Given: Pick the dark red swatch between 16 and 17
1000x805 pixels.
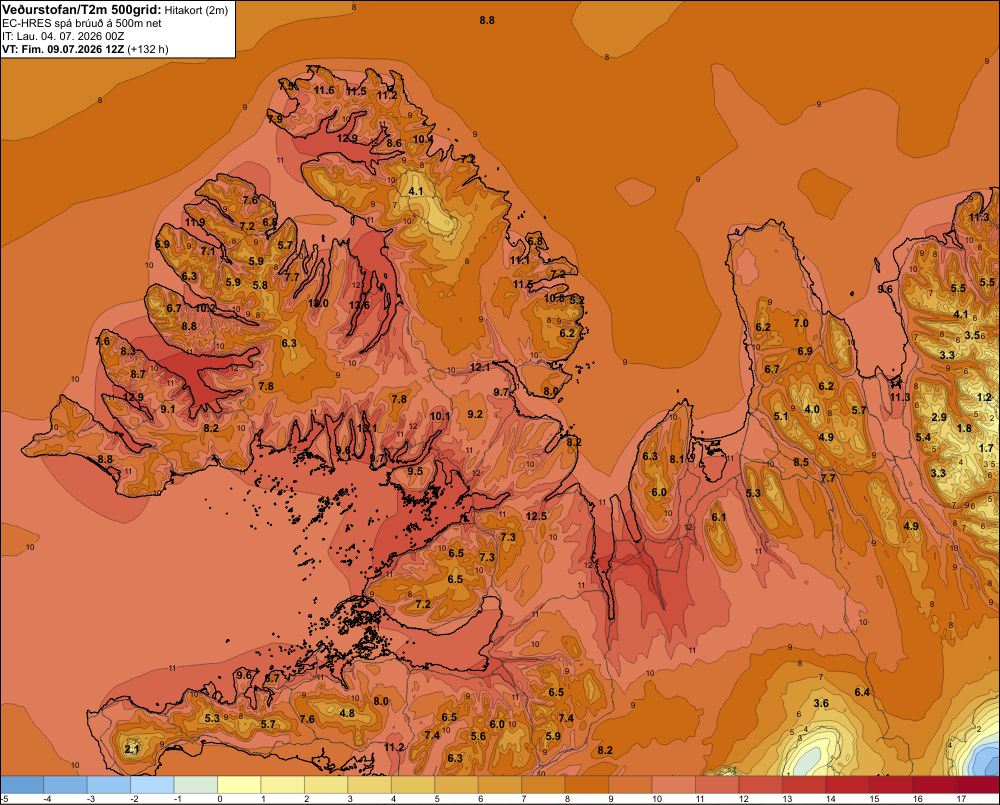Looking at the screenshot, I should point(934,785).
